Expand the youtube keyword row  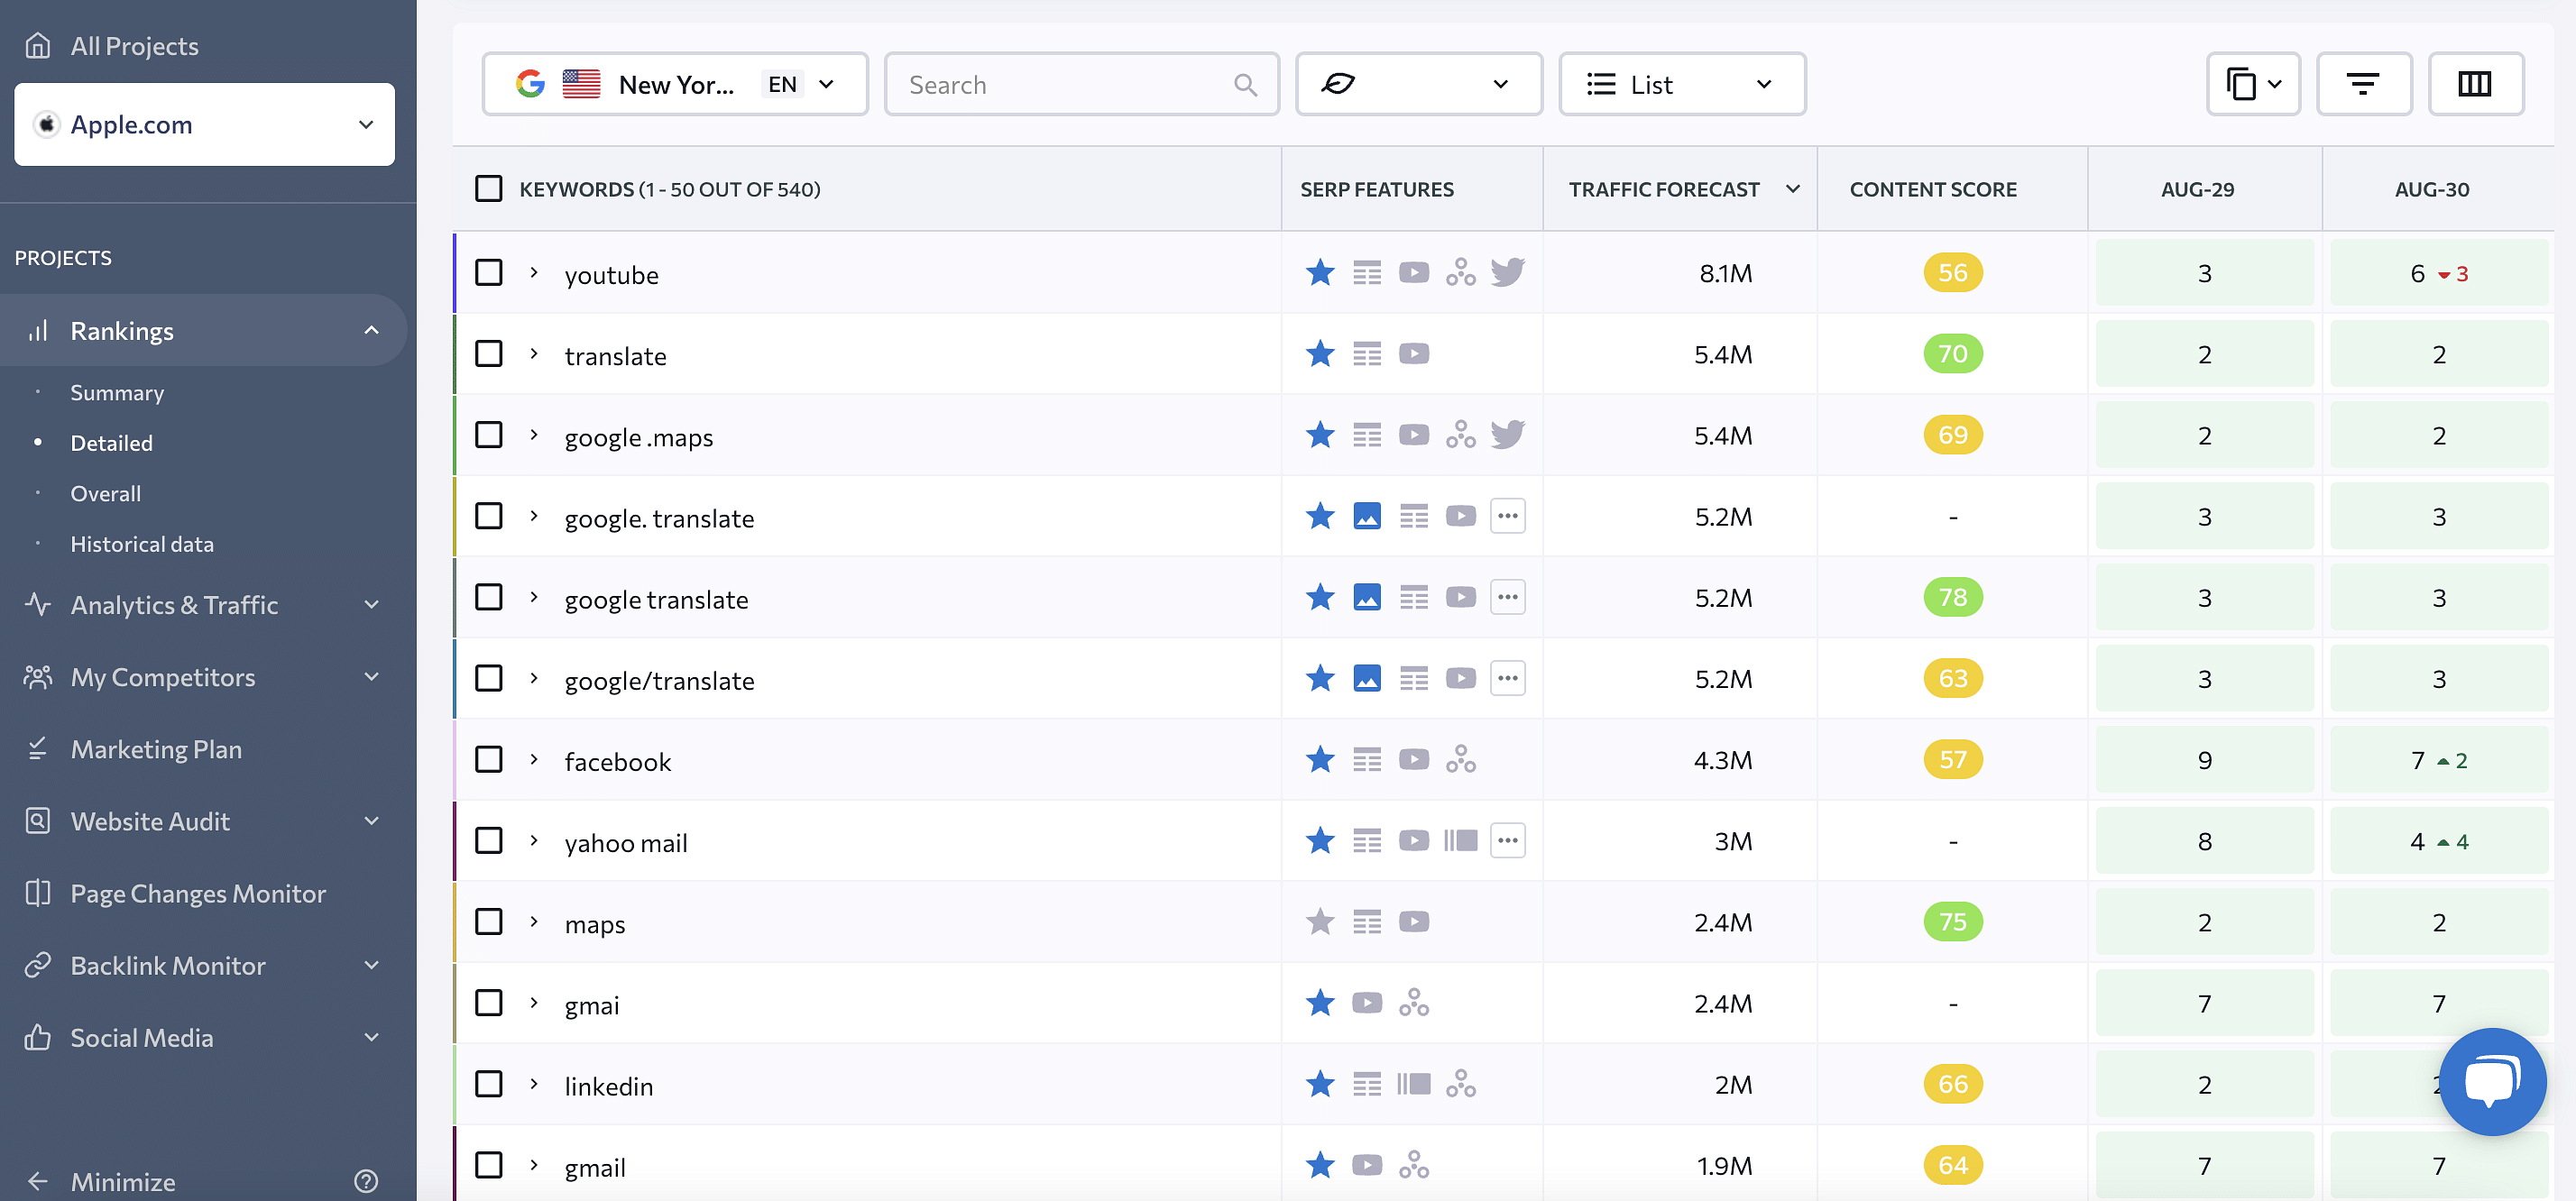[x=534, y=272]
